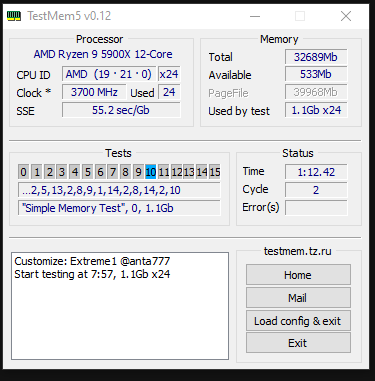Select test box 13
Image resolution: width=375 pixels, height=381 pixels.
[189, 172]
